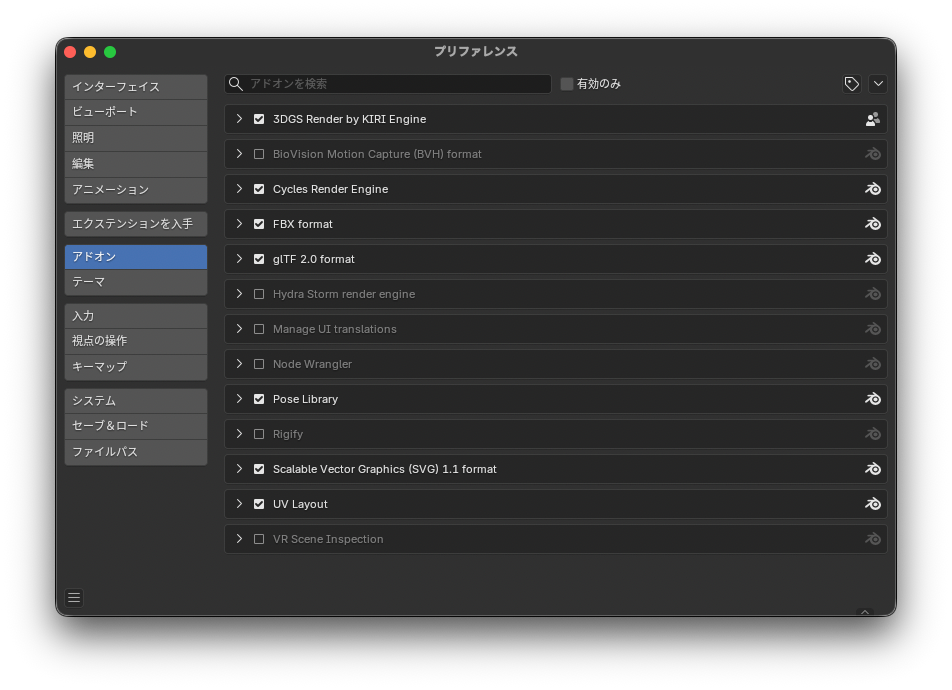The height and width of the screenshot is (690, 952).
Task: Open the キーマップ preferences section
Action: click(x=135, y=367)
